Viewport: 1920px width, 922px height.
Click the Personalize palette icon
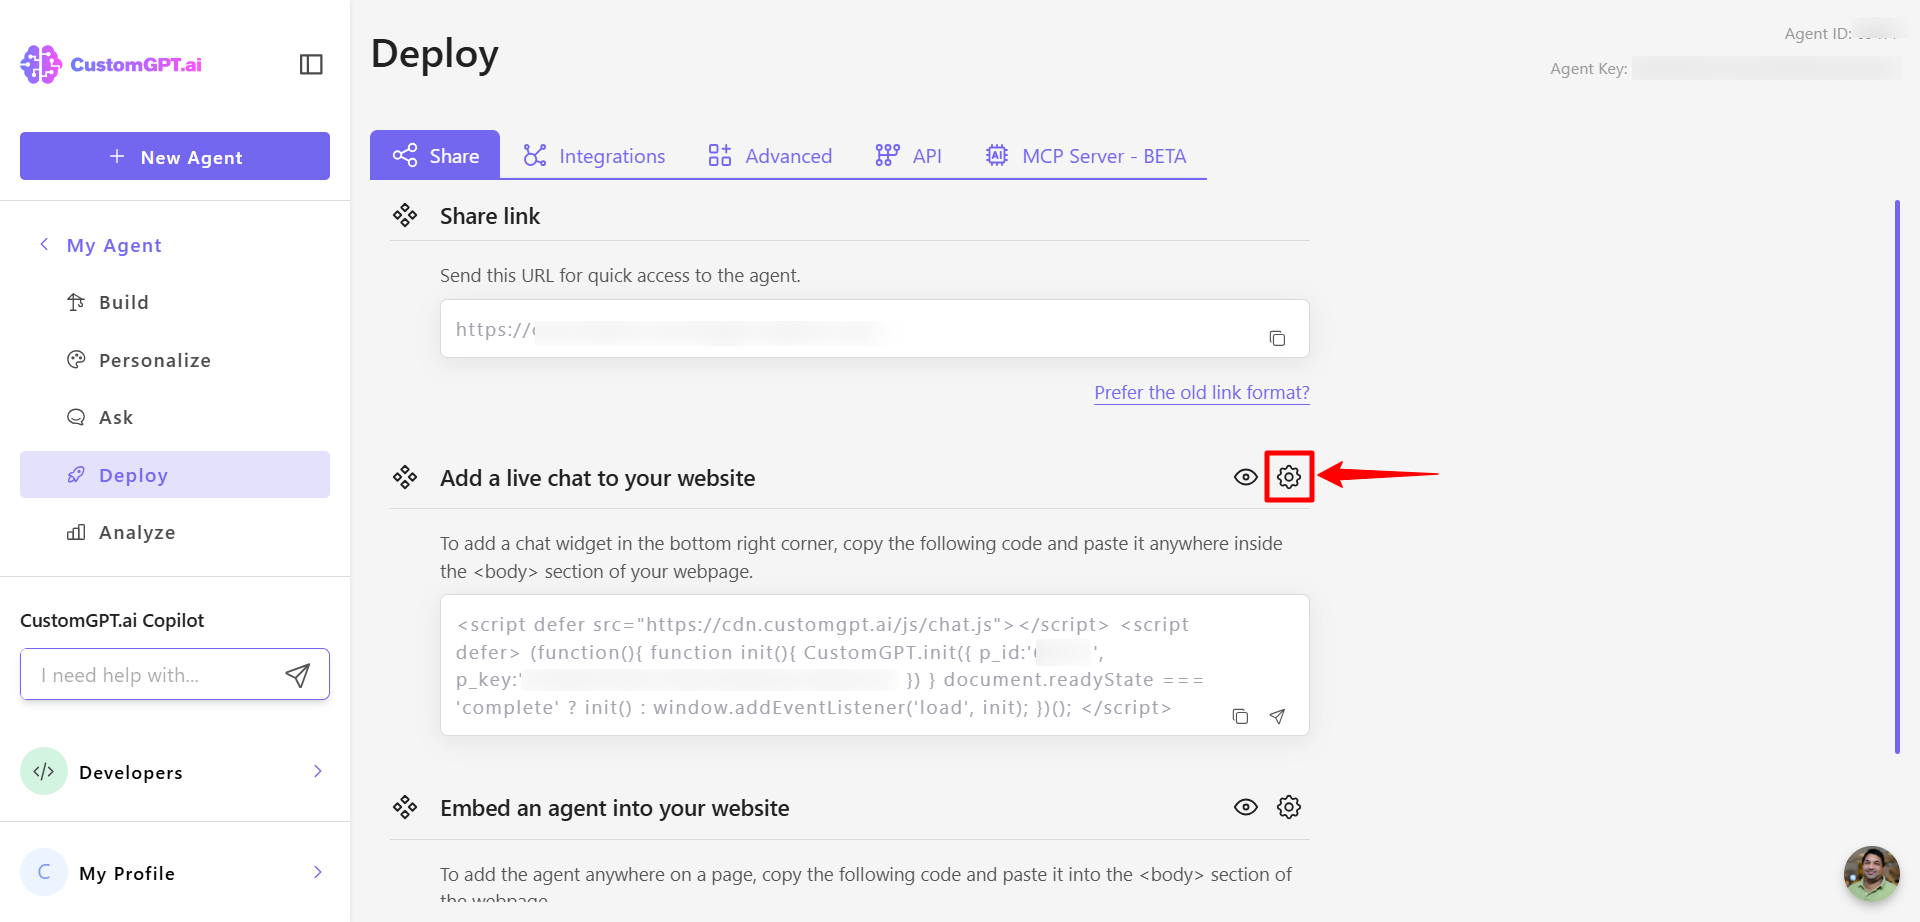pyautogui.click(x=76, y=360)
